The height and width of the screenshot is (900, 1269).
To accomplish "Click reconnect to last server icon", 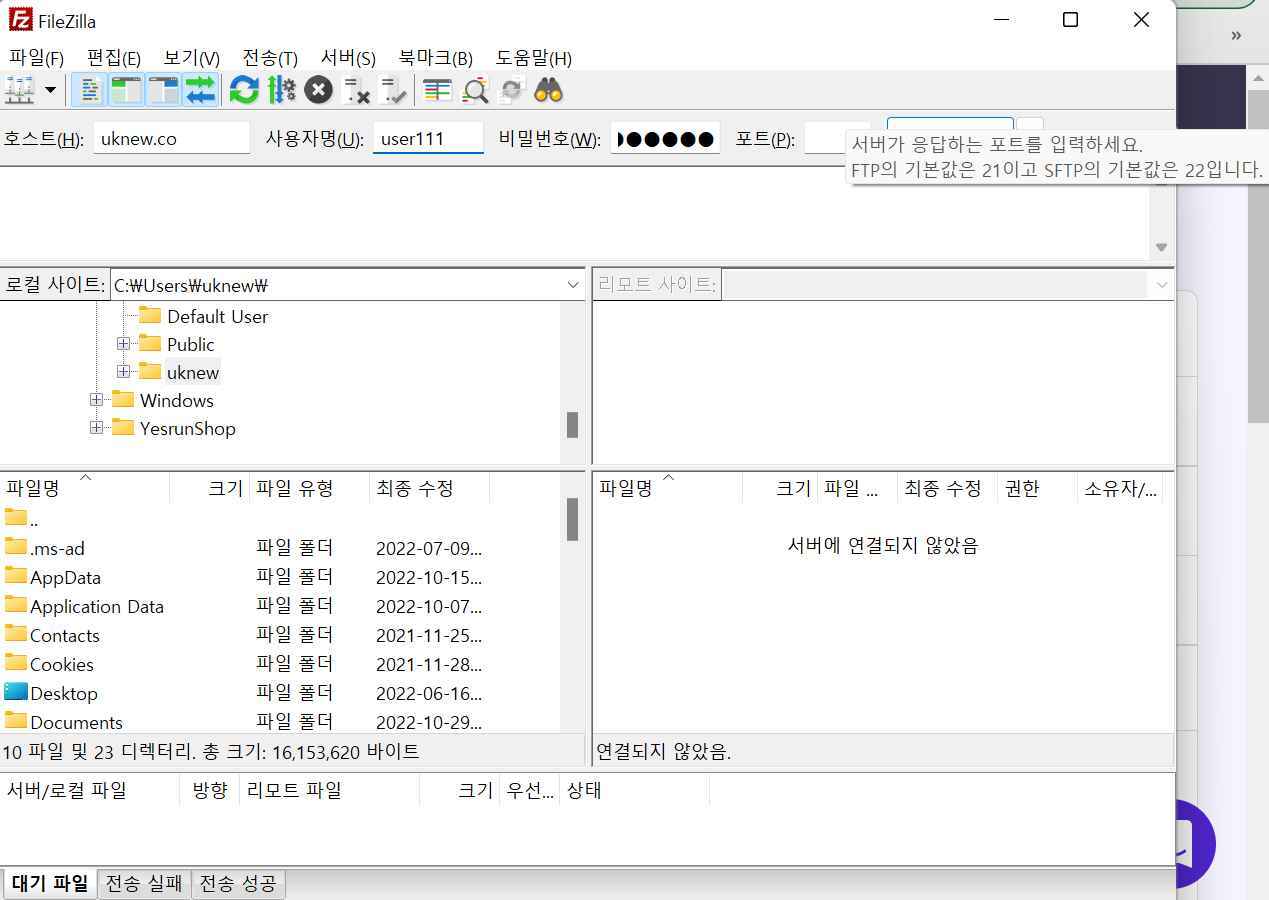I will click(x=393, y=91).
